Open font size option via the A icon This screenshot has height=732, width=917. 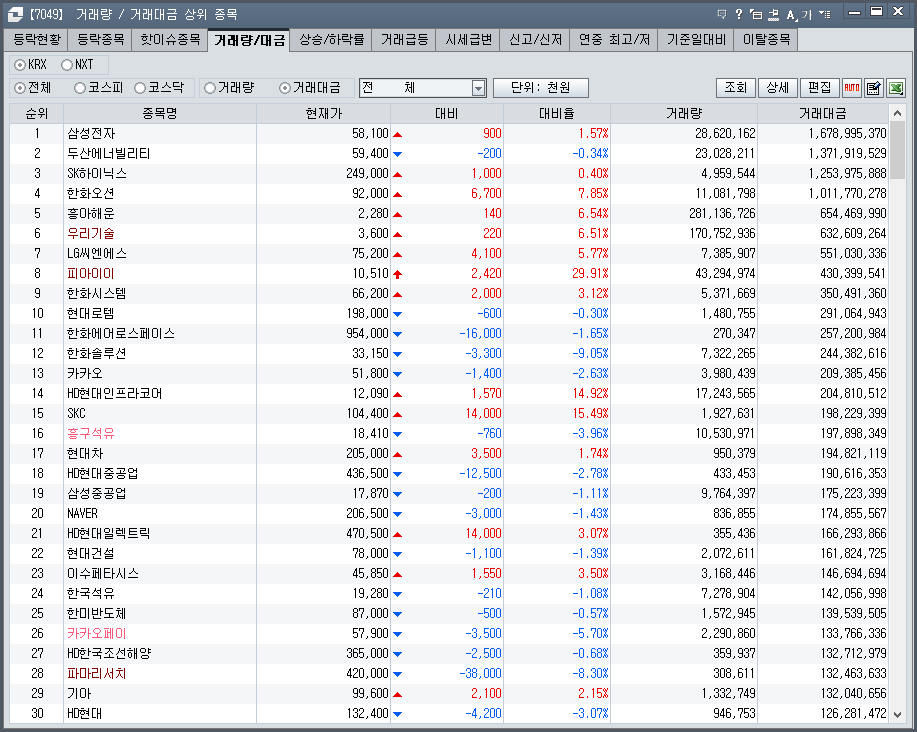click(x=791, y=14)
